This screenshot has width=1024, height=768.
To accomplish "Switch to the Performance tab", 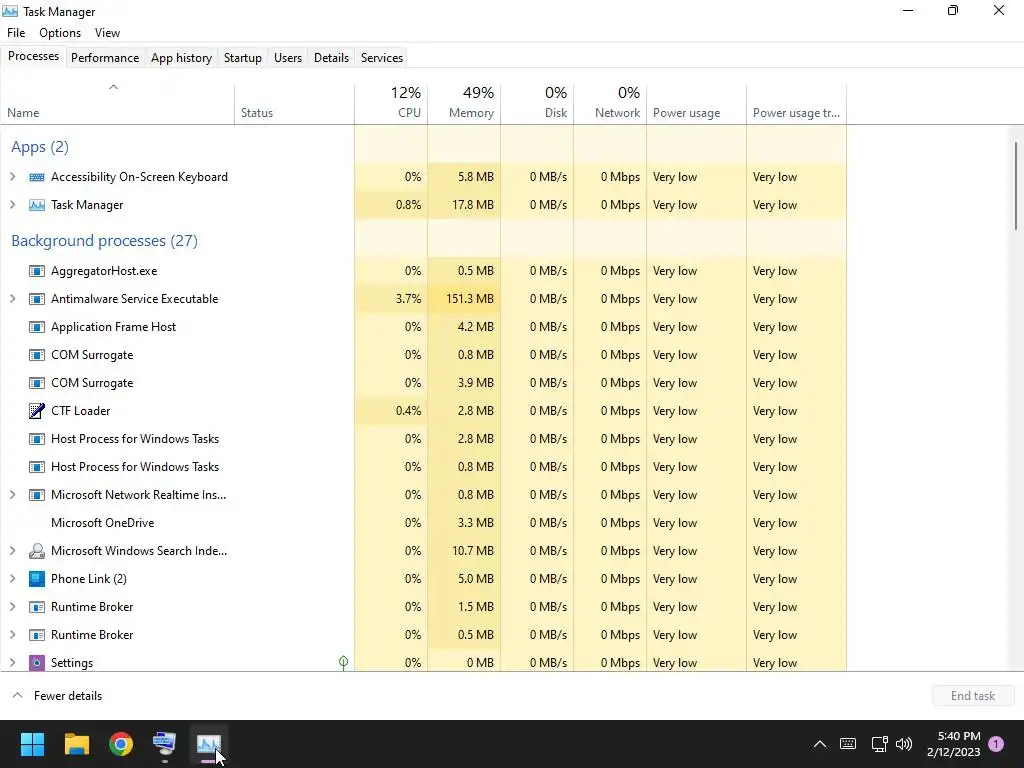I will tap(105, 58).
